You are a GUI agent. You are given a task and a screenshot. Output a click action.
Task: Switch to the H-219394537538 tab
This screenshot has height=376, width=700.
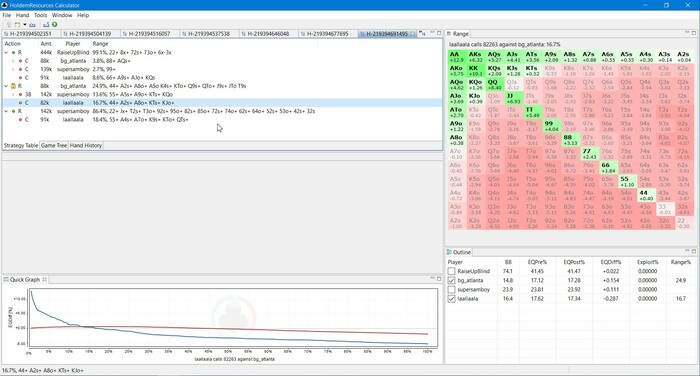209,33
